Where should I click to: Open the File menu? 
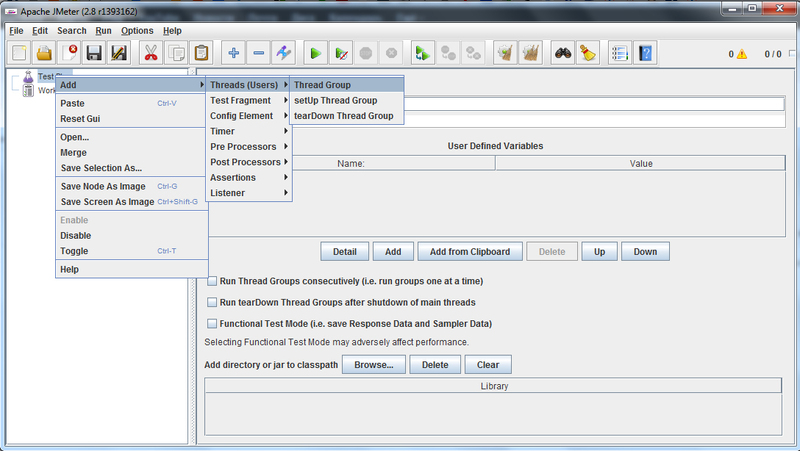click(x=16, y=31)
